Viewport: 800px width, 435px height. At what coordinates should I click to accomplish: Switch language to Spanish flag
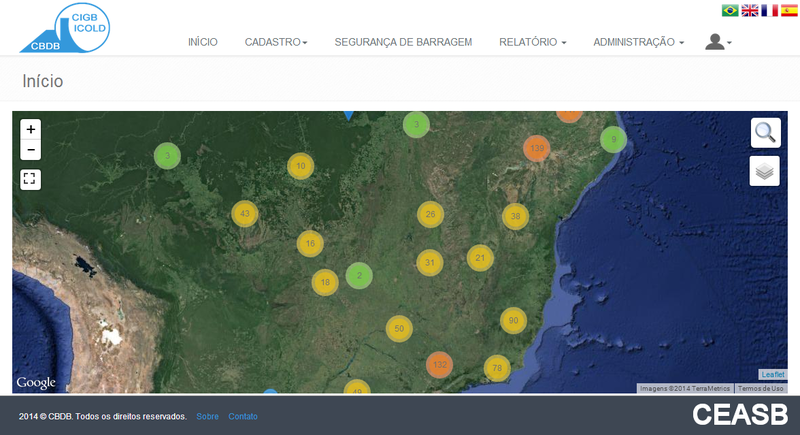tap(789, 10)
